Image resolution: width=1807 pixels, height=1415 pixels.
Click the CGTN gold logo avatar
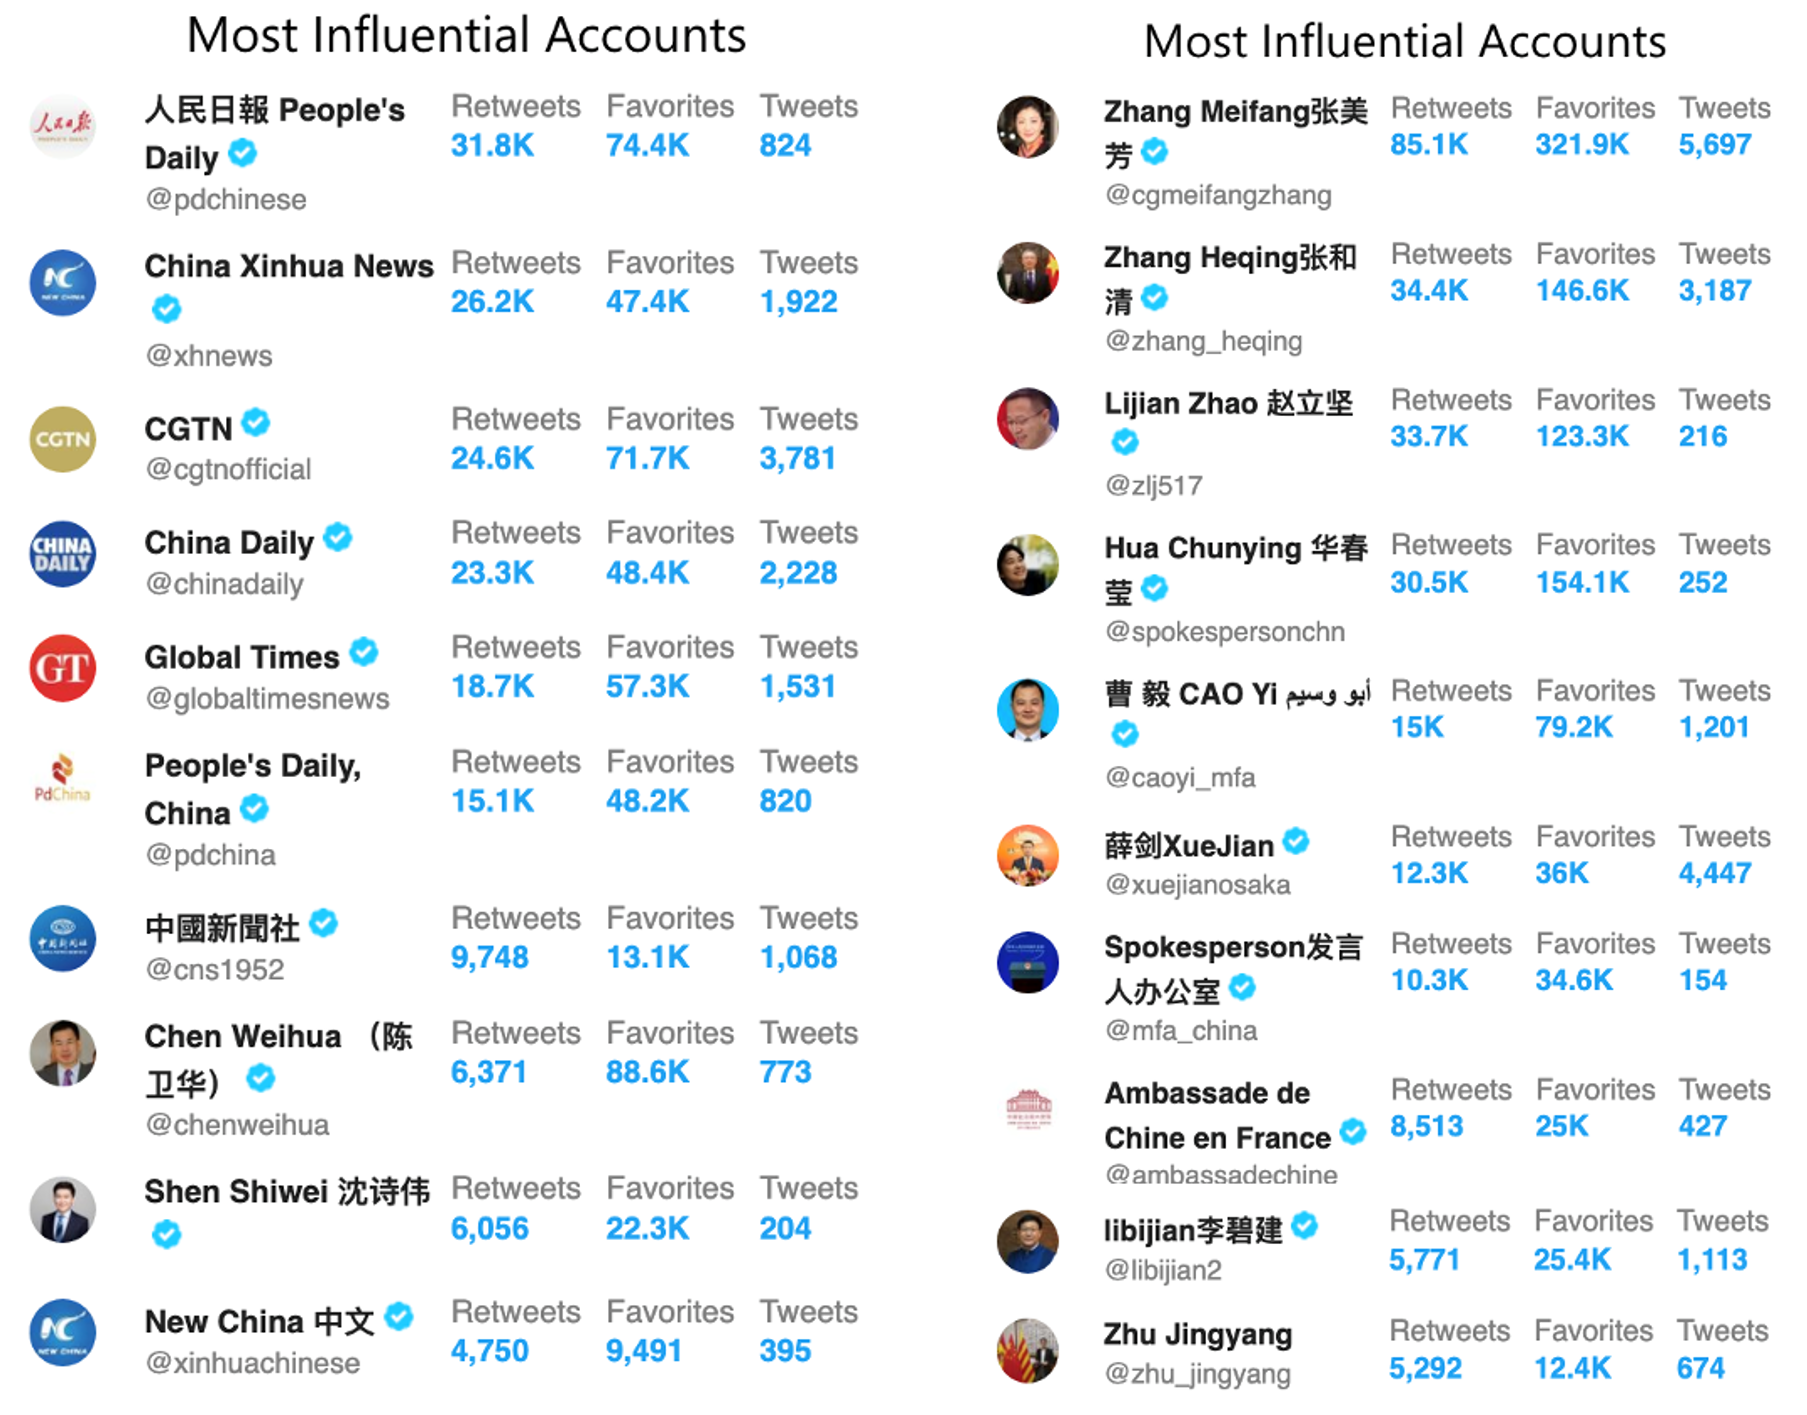click(x=63, y=438)
